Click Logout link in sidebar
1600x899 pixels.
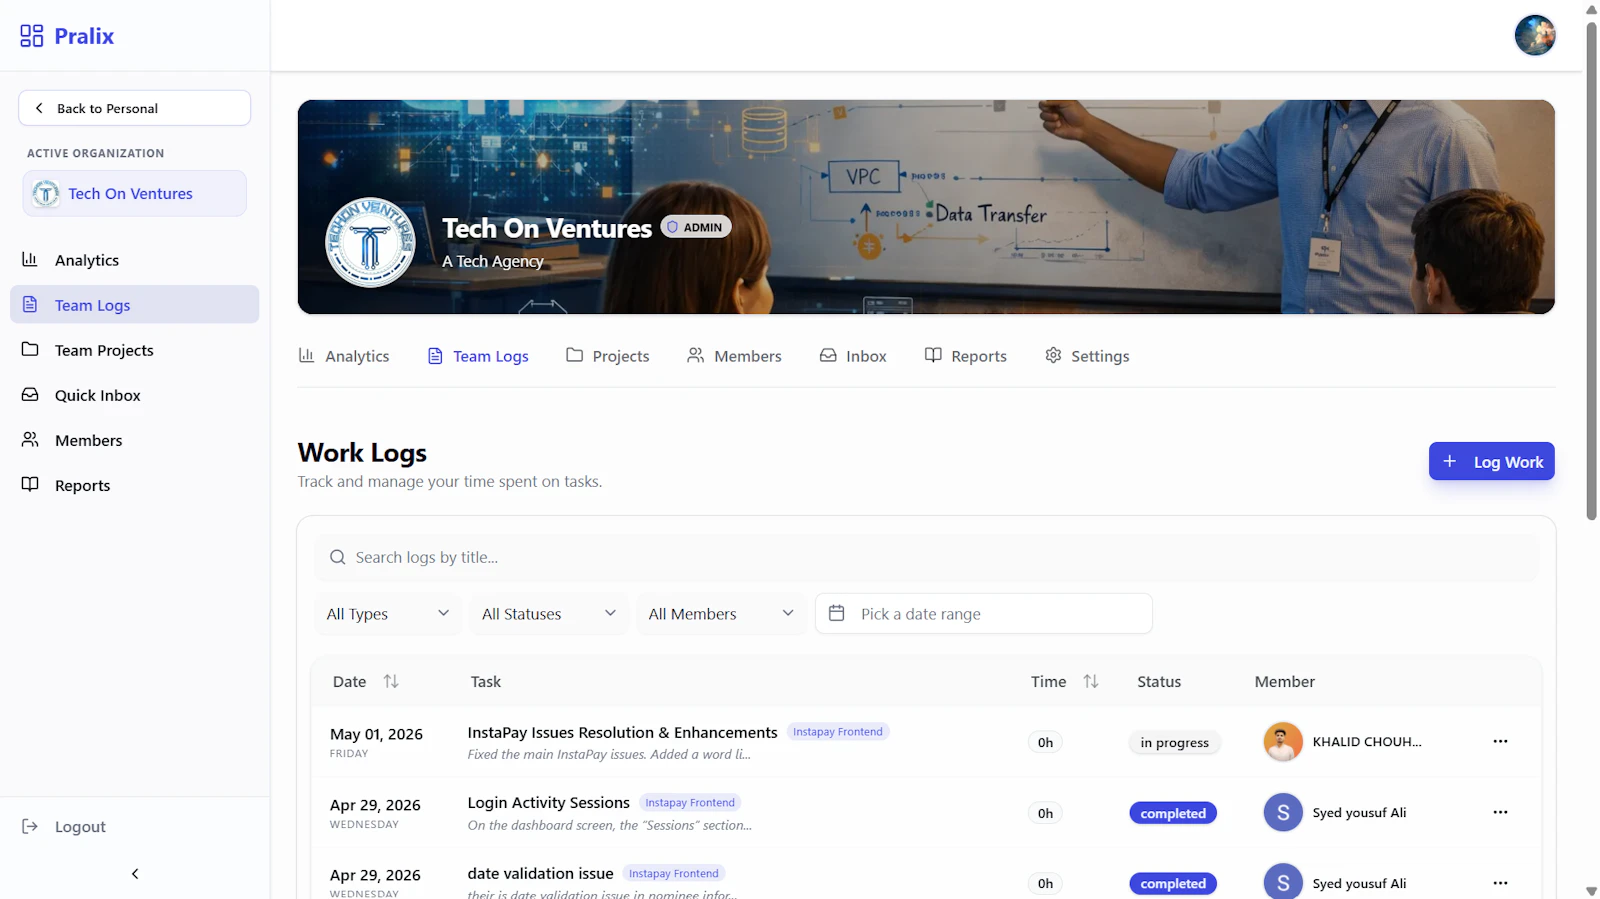80,827
